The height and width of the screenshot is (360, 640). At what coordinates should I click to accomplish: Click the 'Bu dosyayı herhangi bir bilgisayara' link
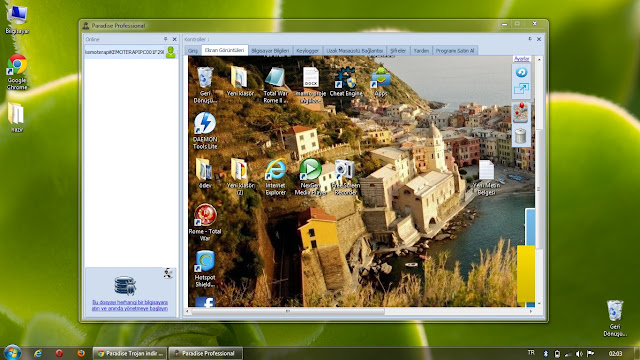click(x=130, y=305)
